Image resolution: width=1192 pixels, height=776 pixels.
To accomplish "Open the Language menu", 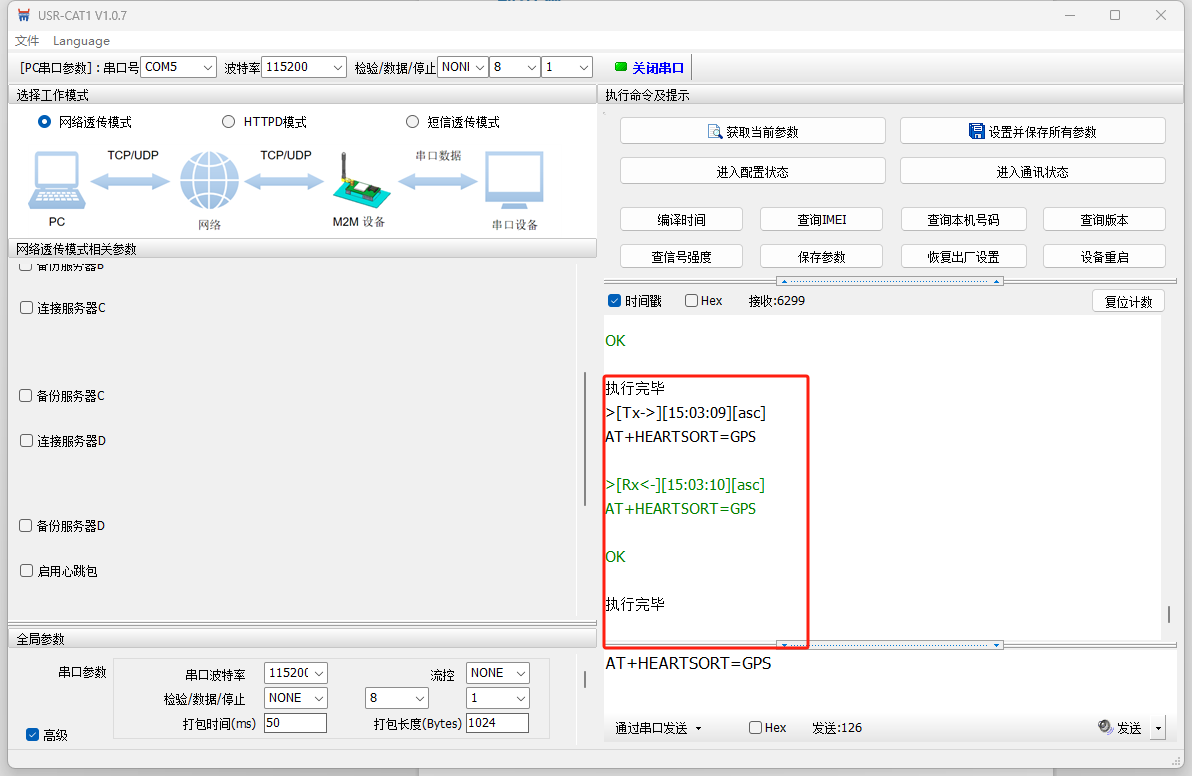I will coord(81,41).
